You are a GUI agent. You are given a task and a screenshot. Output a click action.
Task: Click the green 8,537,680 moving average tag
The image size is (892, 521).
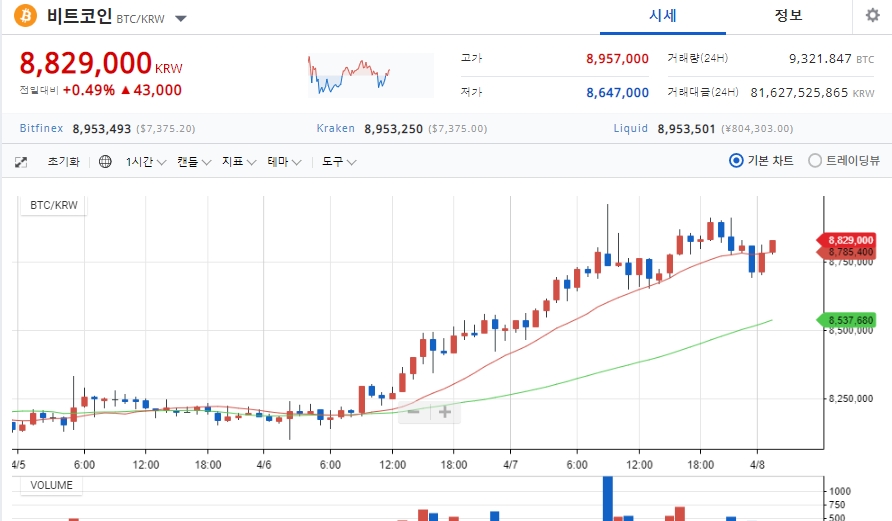pos(846,320)
